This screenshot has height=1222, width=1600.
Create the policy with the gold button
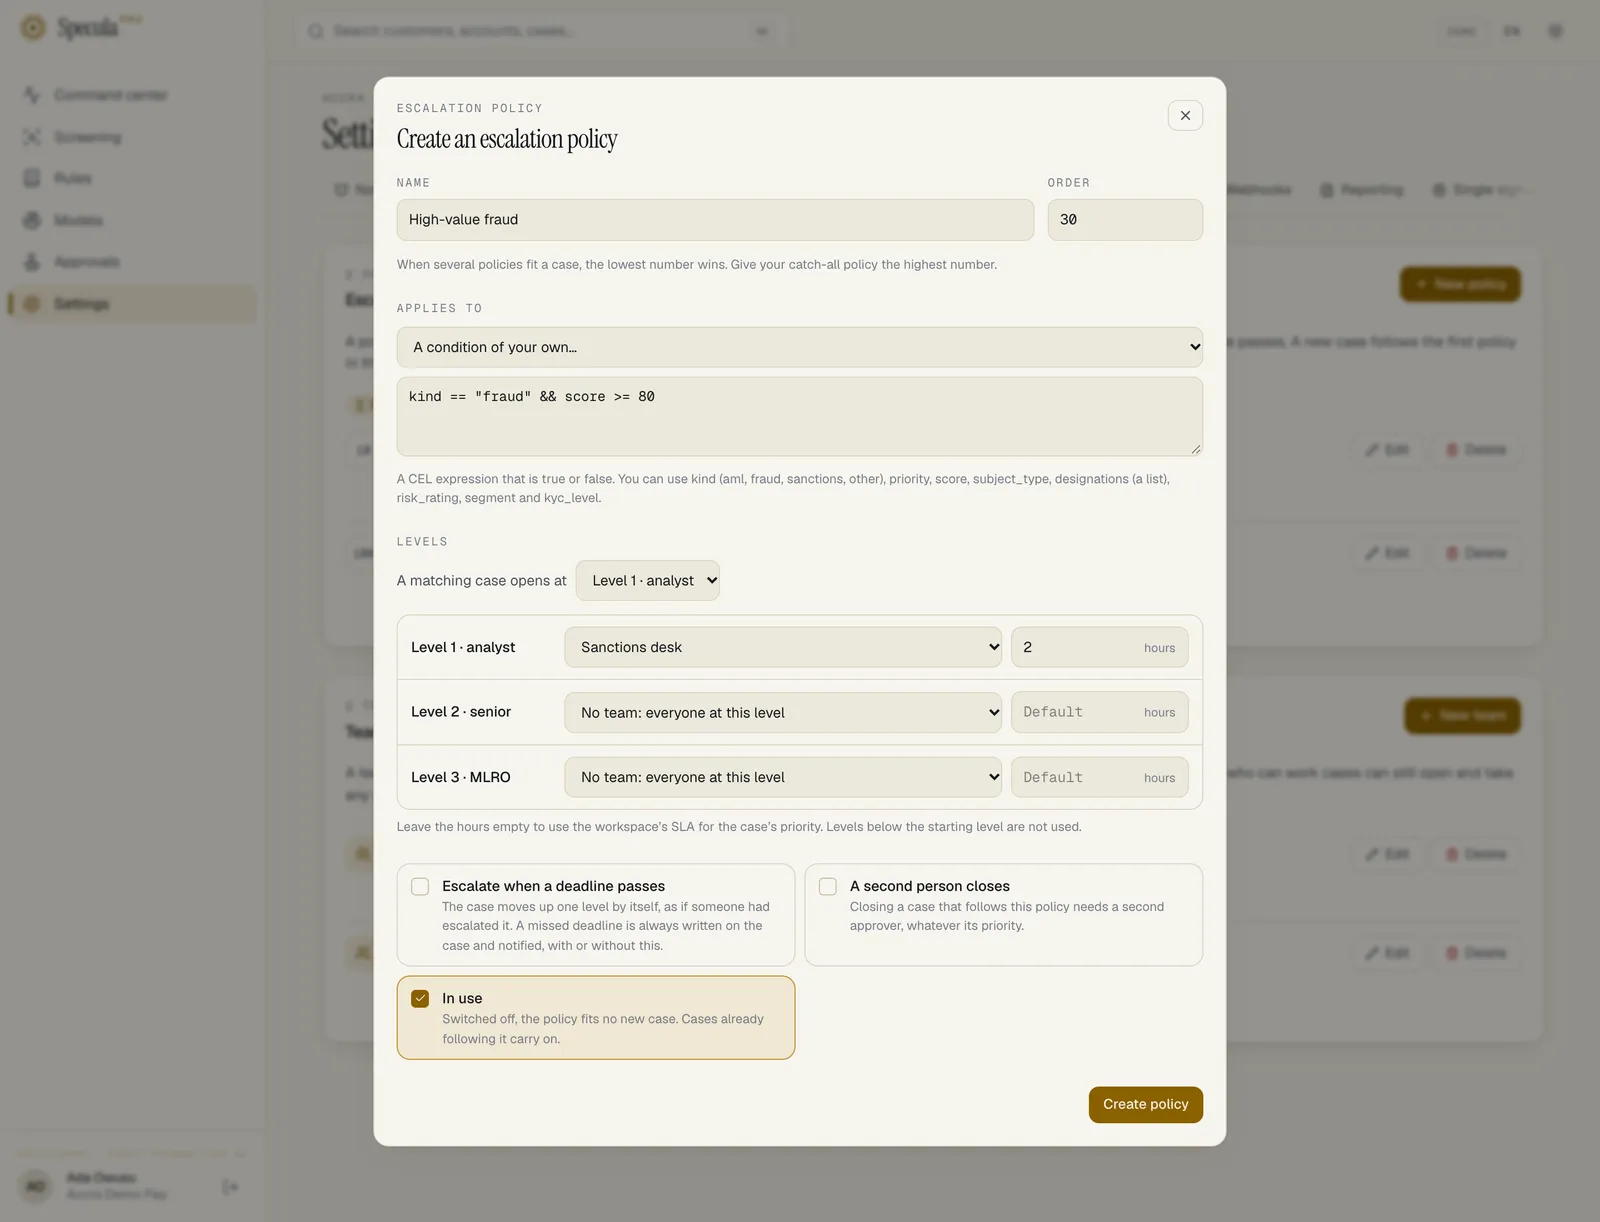coord(1146,1105)
